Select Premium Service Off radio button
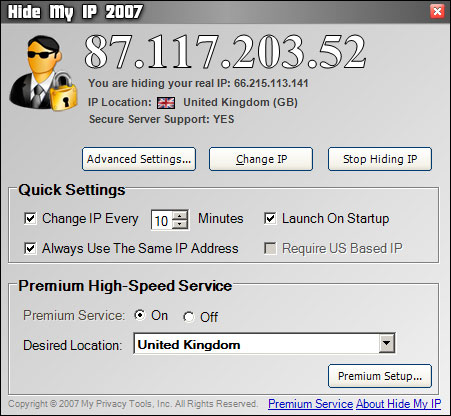Image resolution: width=451 pixels, height=416 pixels. click(188, 317)
